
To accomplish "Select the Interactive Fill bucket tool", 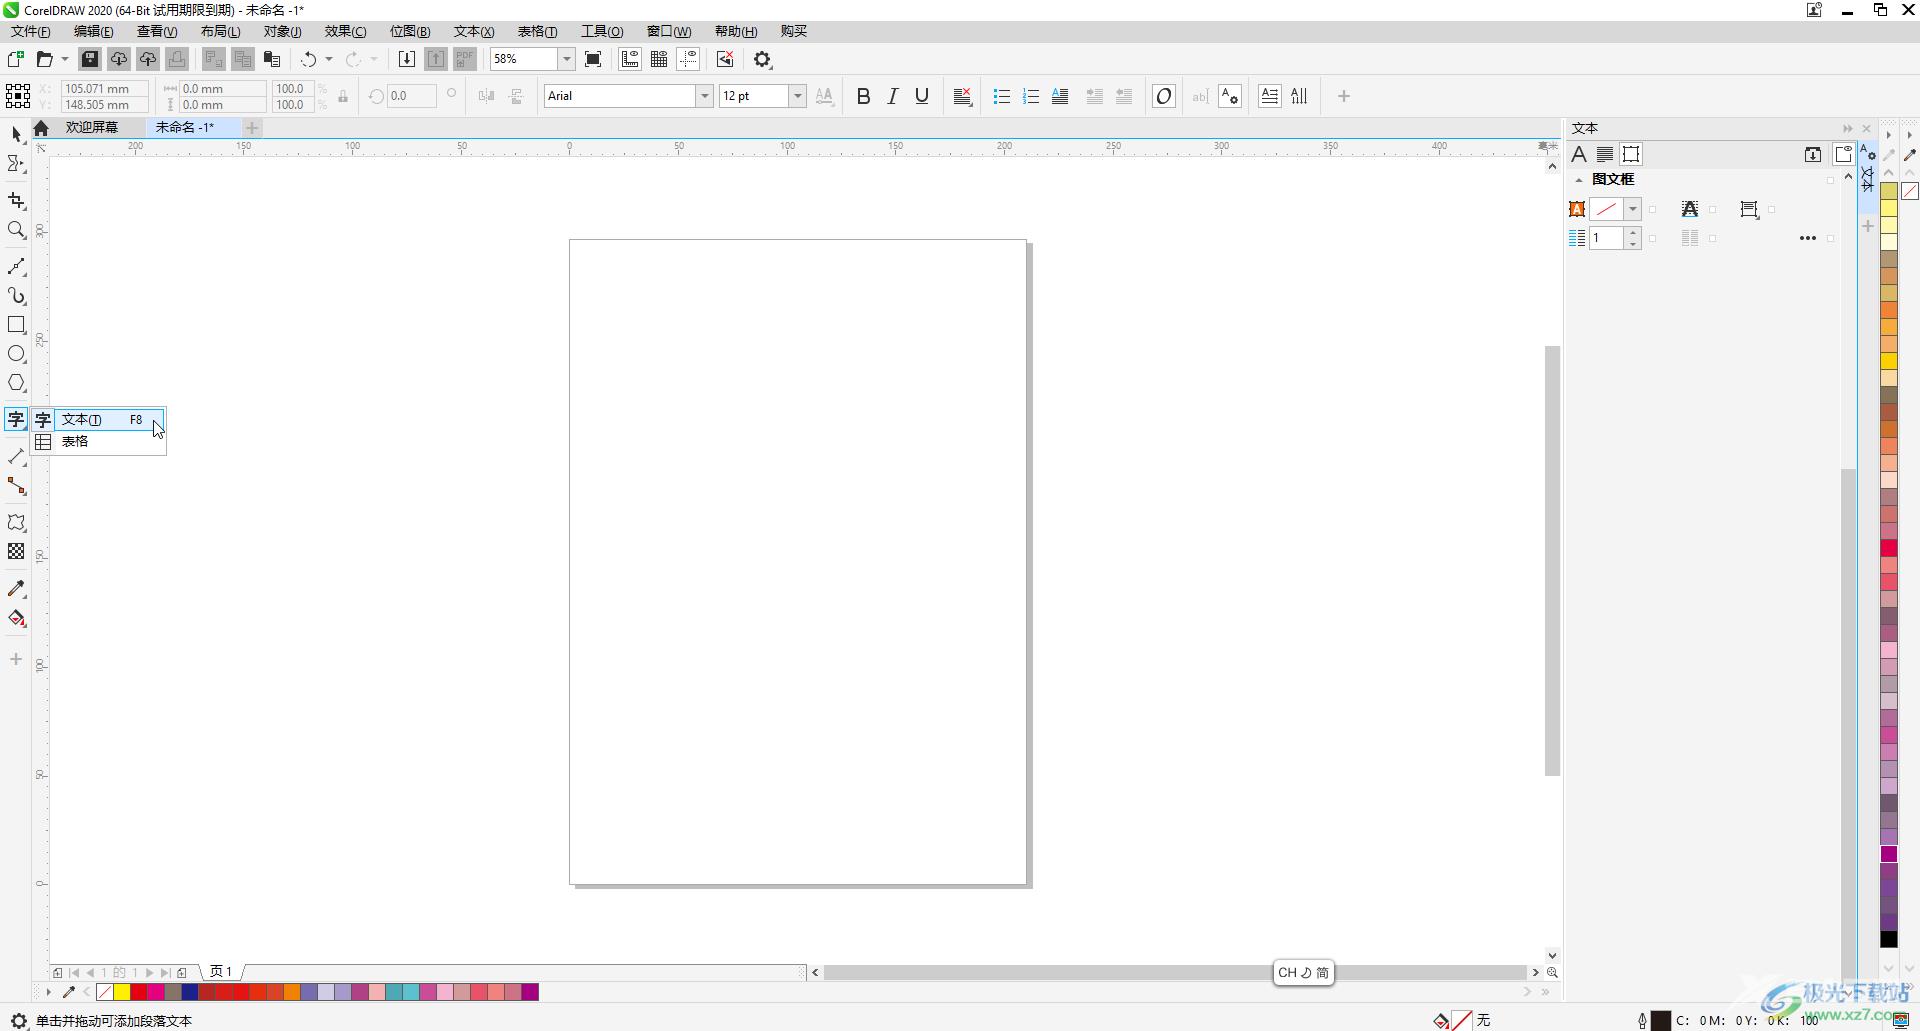I will [x=16, y=618].
